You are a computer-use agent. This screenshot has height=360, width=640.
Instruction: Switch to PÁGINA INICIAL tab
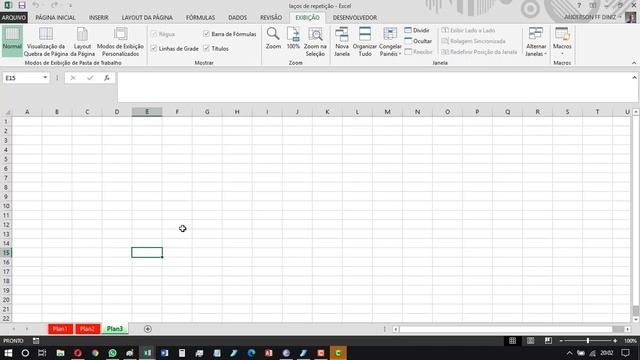56,18
